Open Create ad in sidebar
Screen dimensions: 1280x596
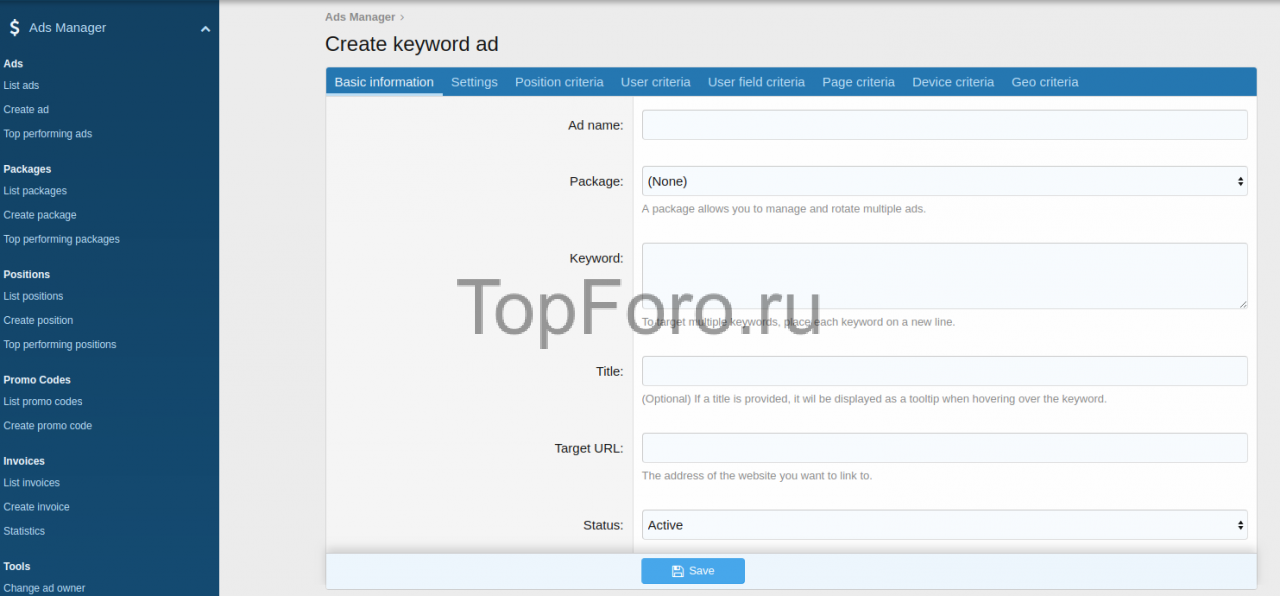pyautogui.click(x=26, y=110)
